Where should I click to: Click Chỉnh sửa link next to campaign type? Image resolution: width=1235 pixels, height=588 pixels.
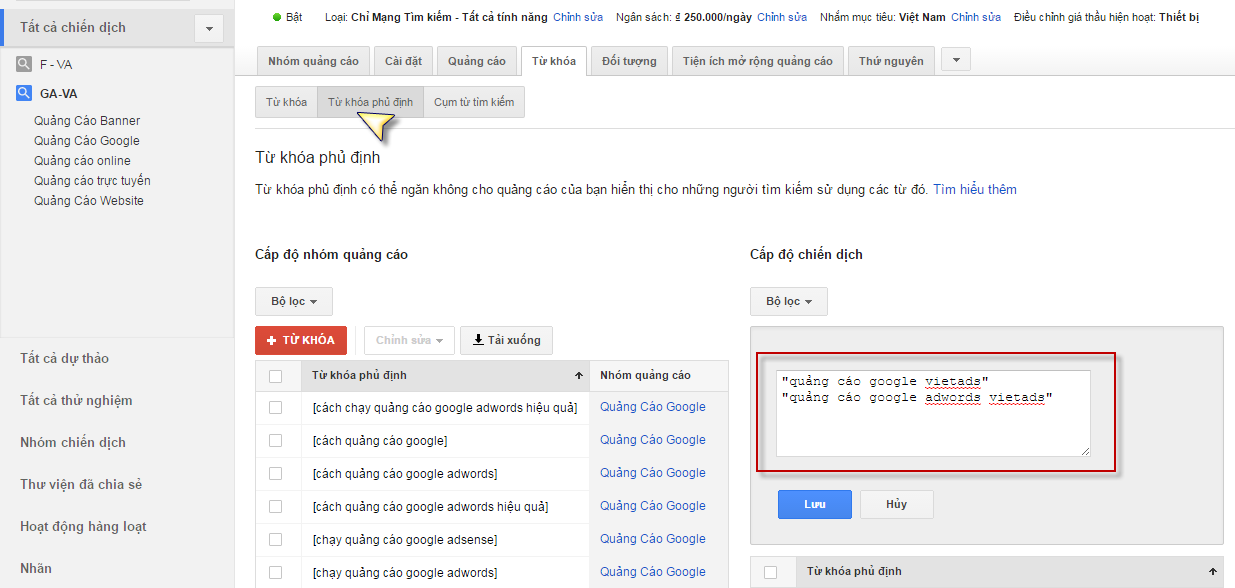pyautogui.click(x=578, y=17)
